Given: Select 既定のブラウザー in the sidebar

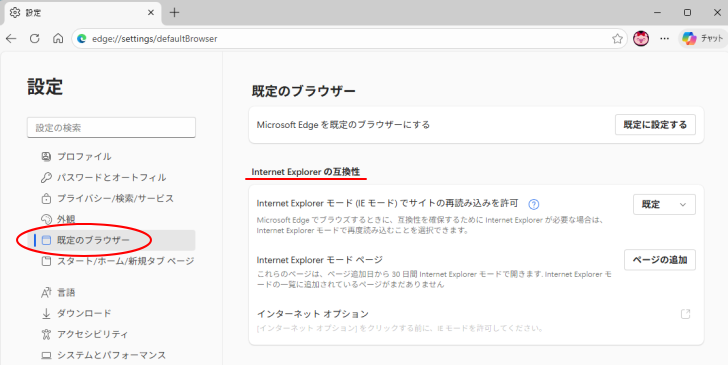Looking at the screenshot, I should click(x=111, y=240).
